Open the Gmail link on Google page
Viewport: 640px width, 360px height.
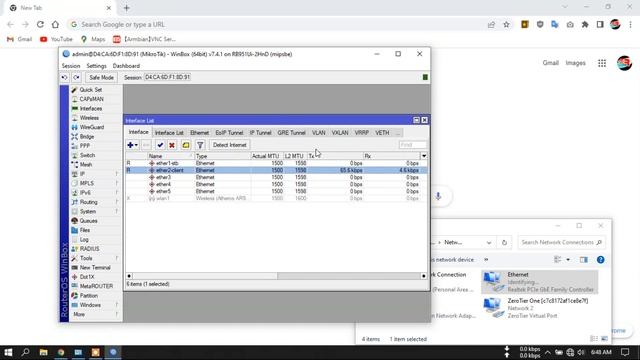(550, 63)
